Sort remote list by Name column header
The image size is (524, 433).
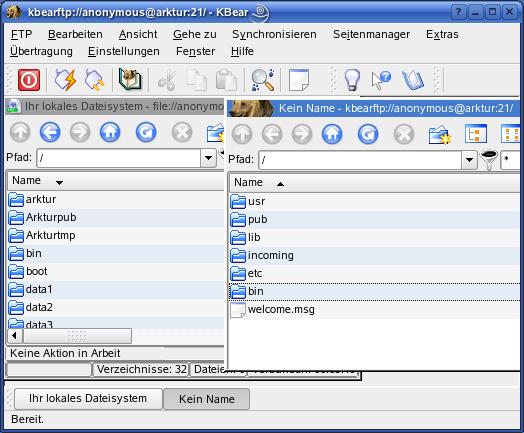pyautogui.click(x=375, y=183)
